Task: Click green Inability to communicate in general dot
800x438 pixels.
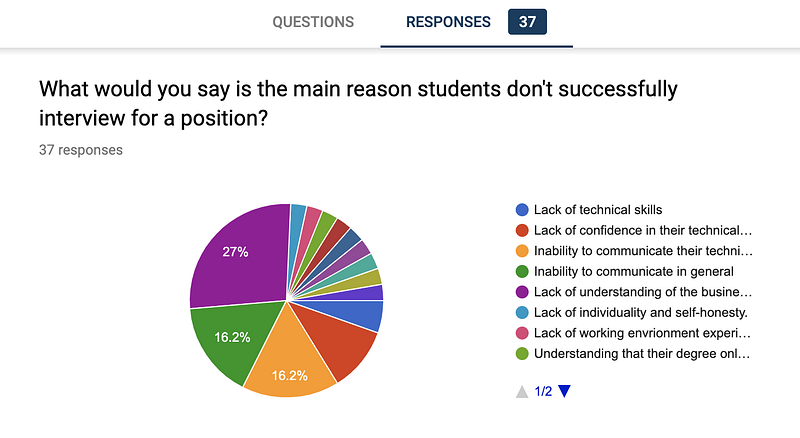Action: (x=522, y=272)
